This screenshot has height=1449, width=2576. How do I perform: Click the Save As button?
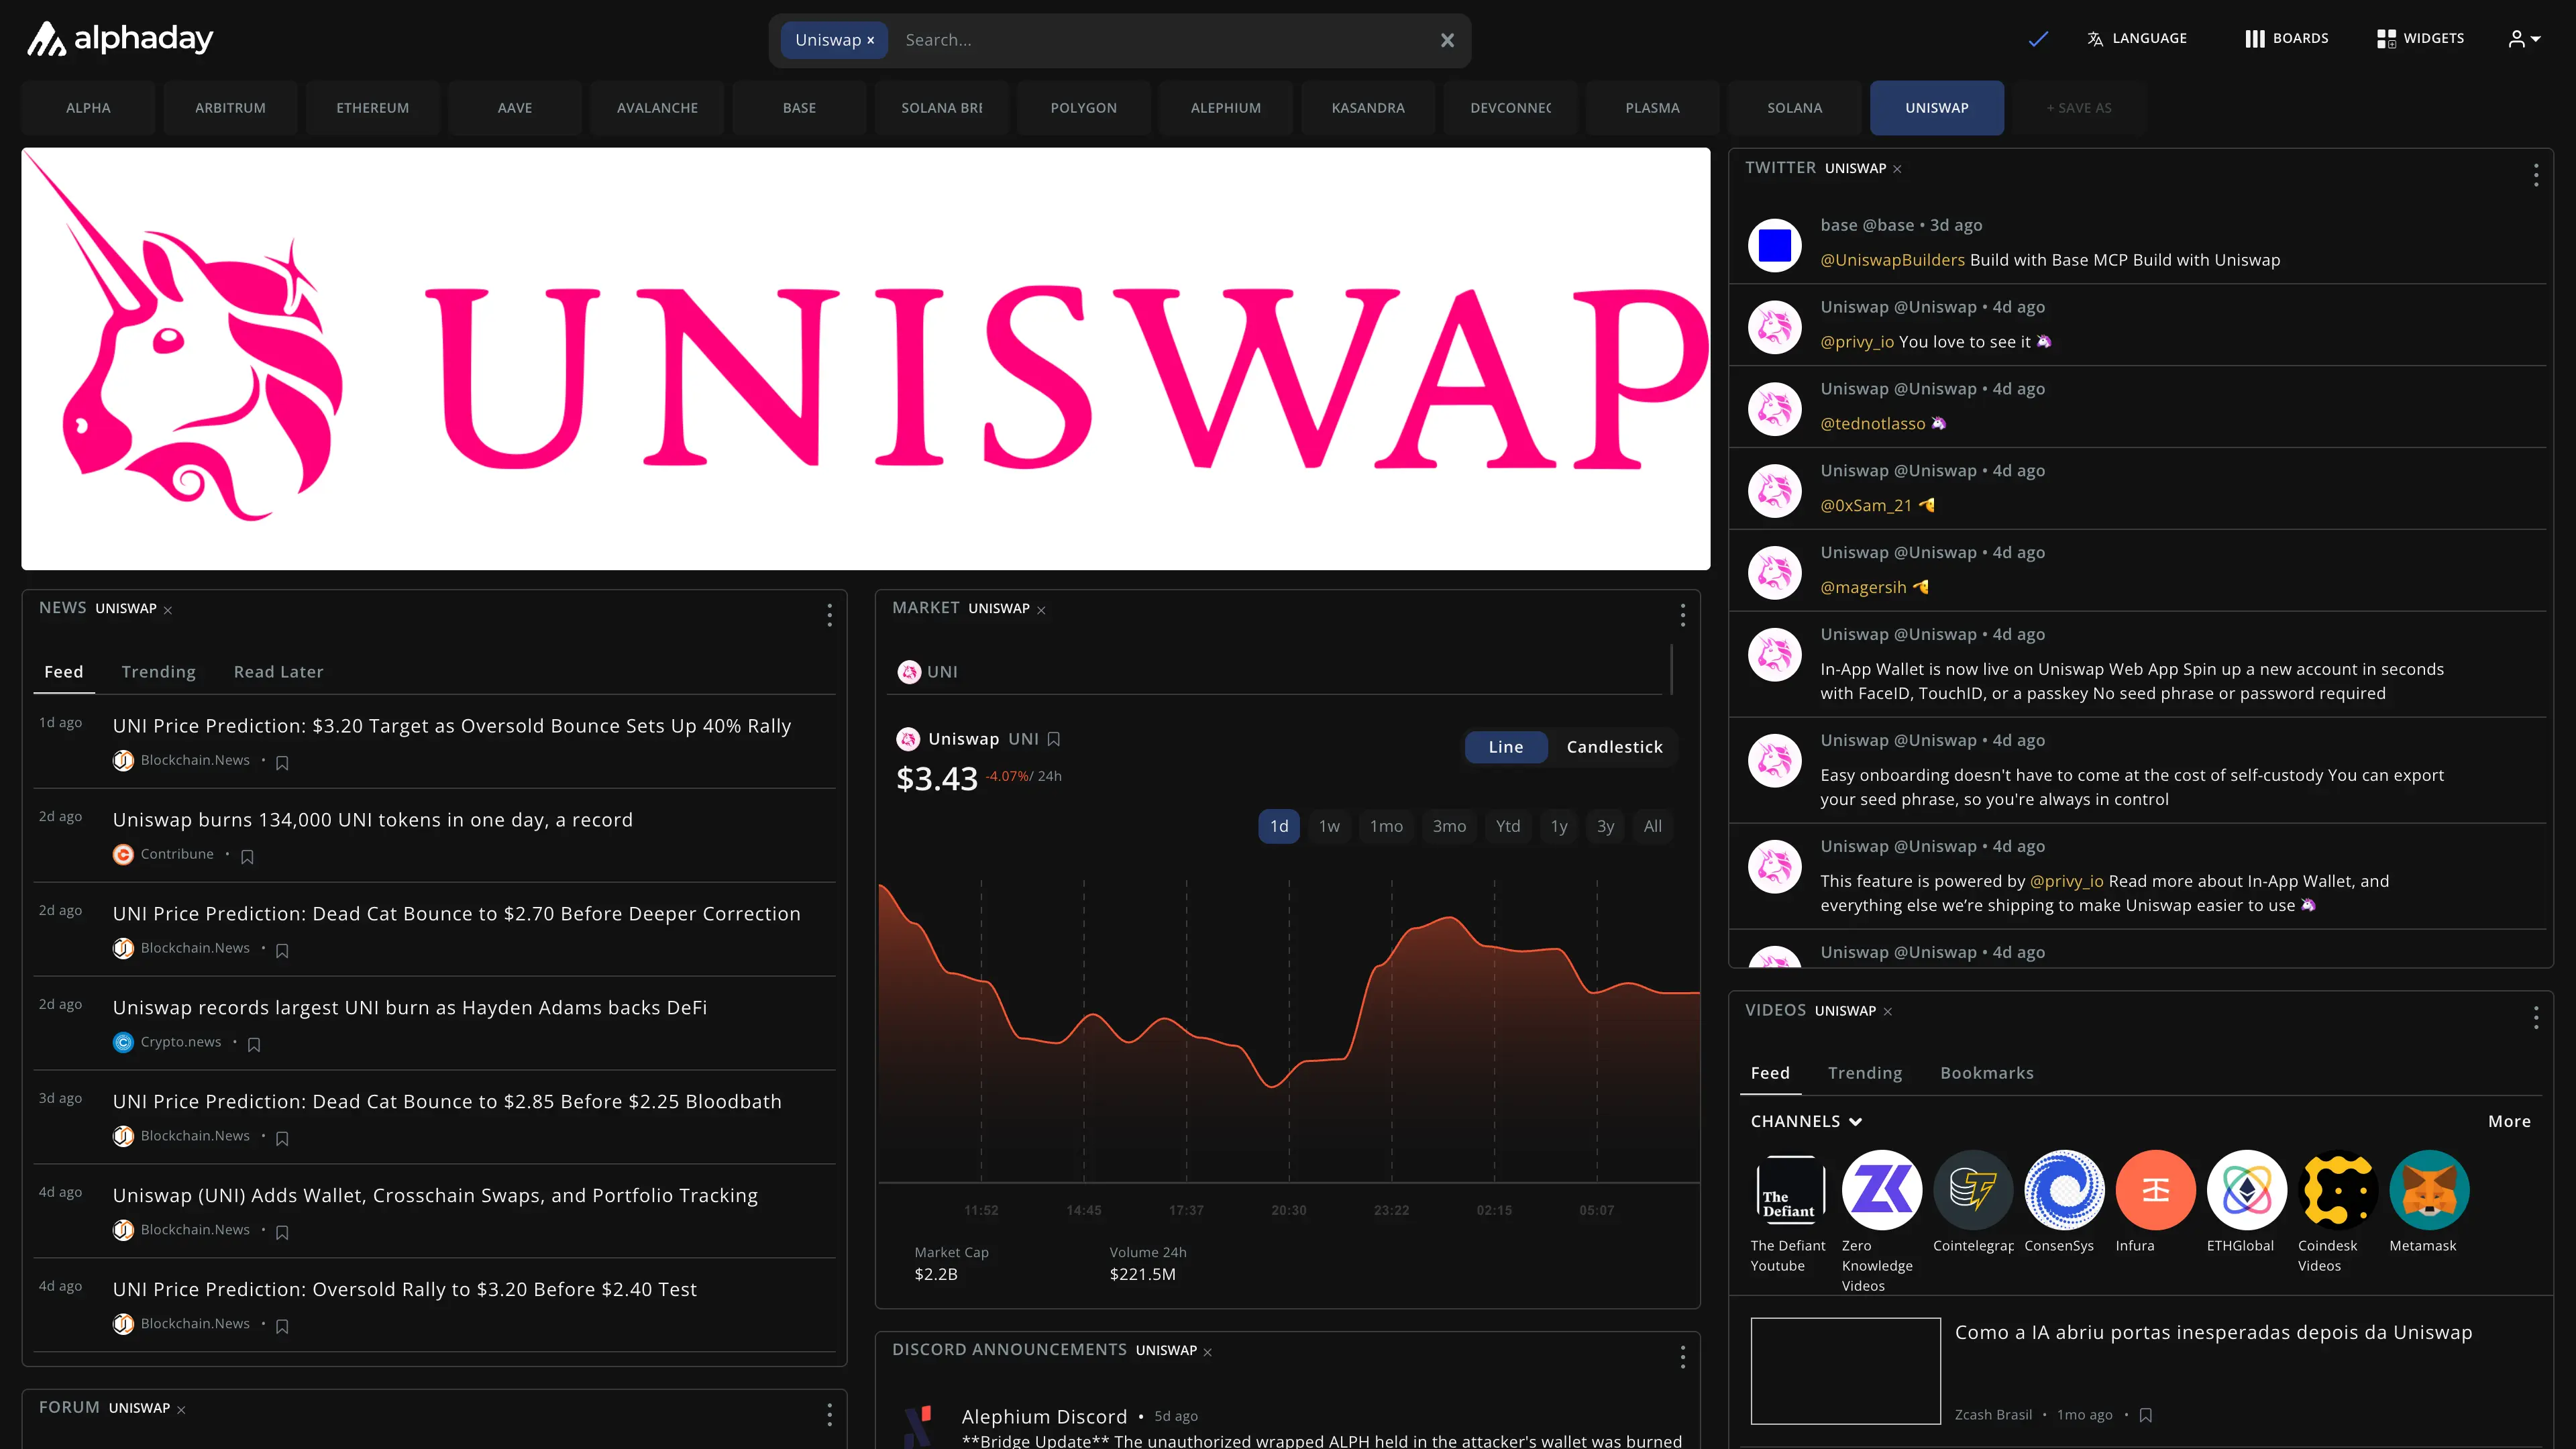pyautogui.click(x=2079, y=108)
